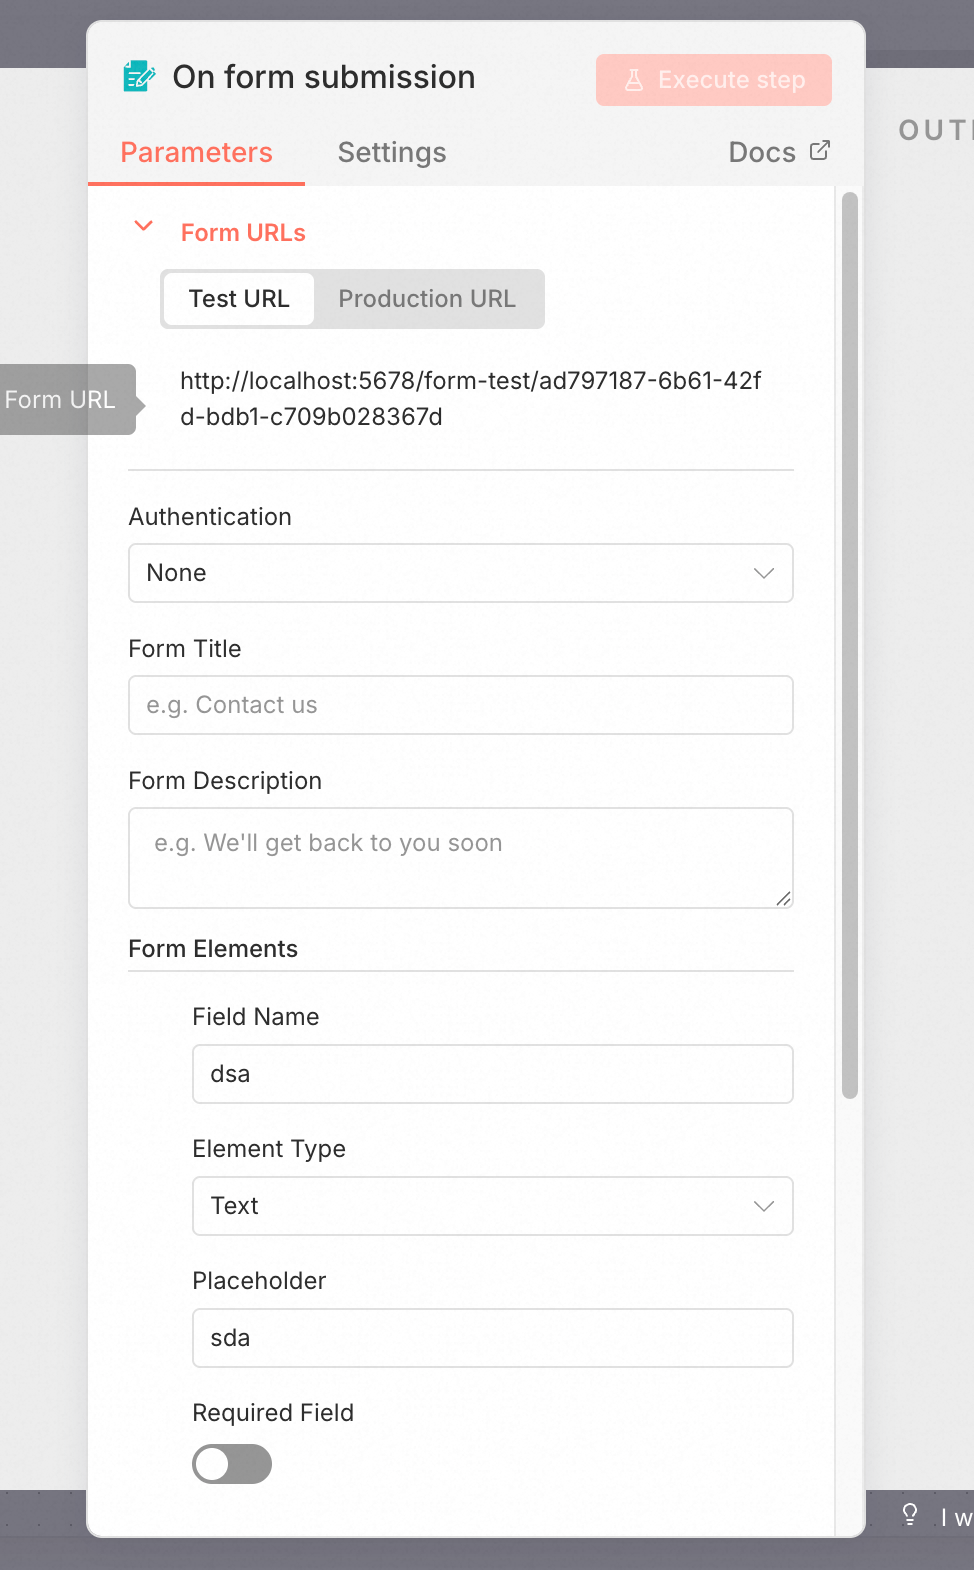
Task: Click the flask icon in Execute step
Action: [634, 80]
